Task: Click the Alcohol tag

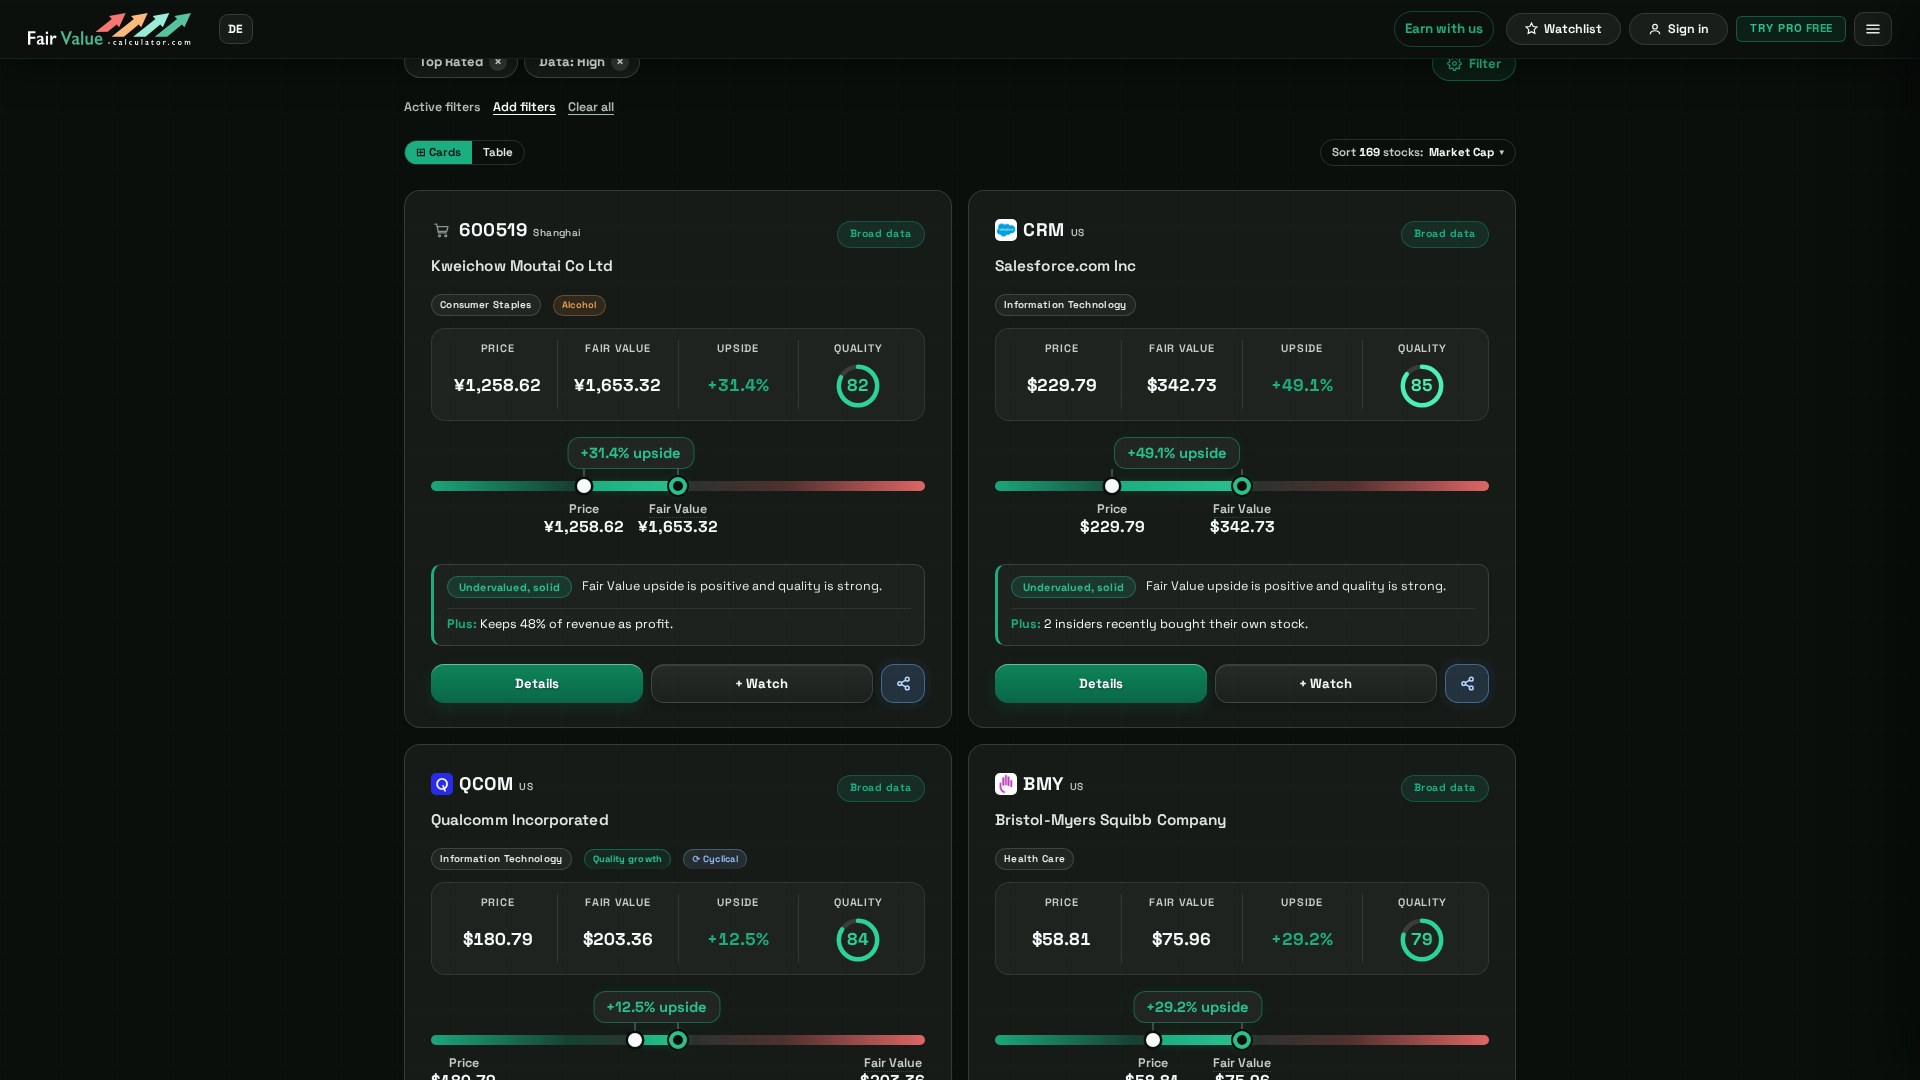Action: (x=579, y=305)
